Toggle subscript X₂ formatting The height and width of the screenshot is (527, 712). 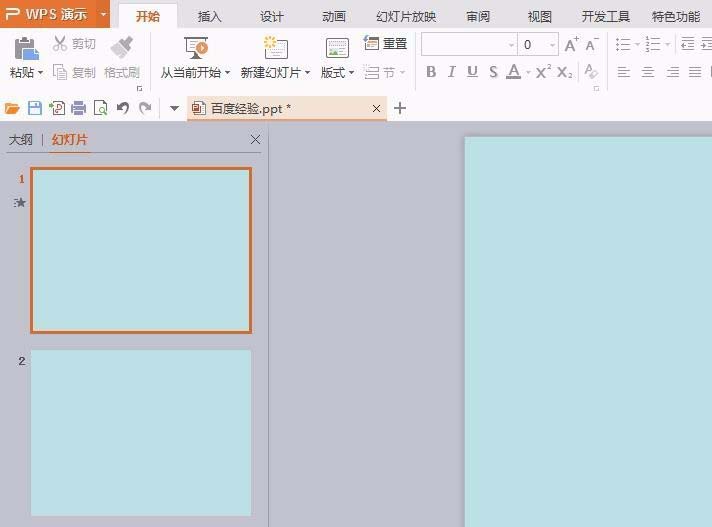click(564, 72)
